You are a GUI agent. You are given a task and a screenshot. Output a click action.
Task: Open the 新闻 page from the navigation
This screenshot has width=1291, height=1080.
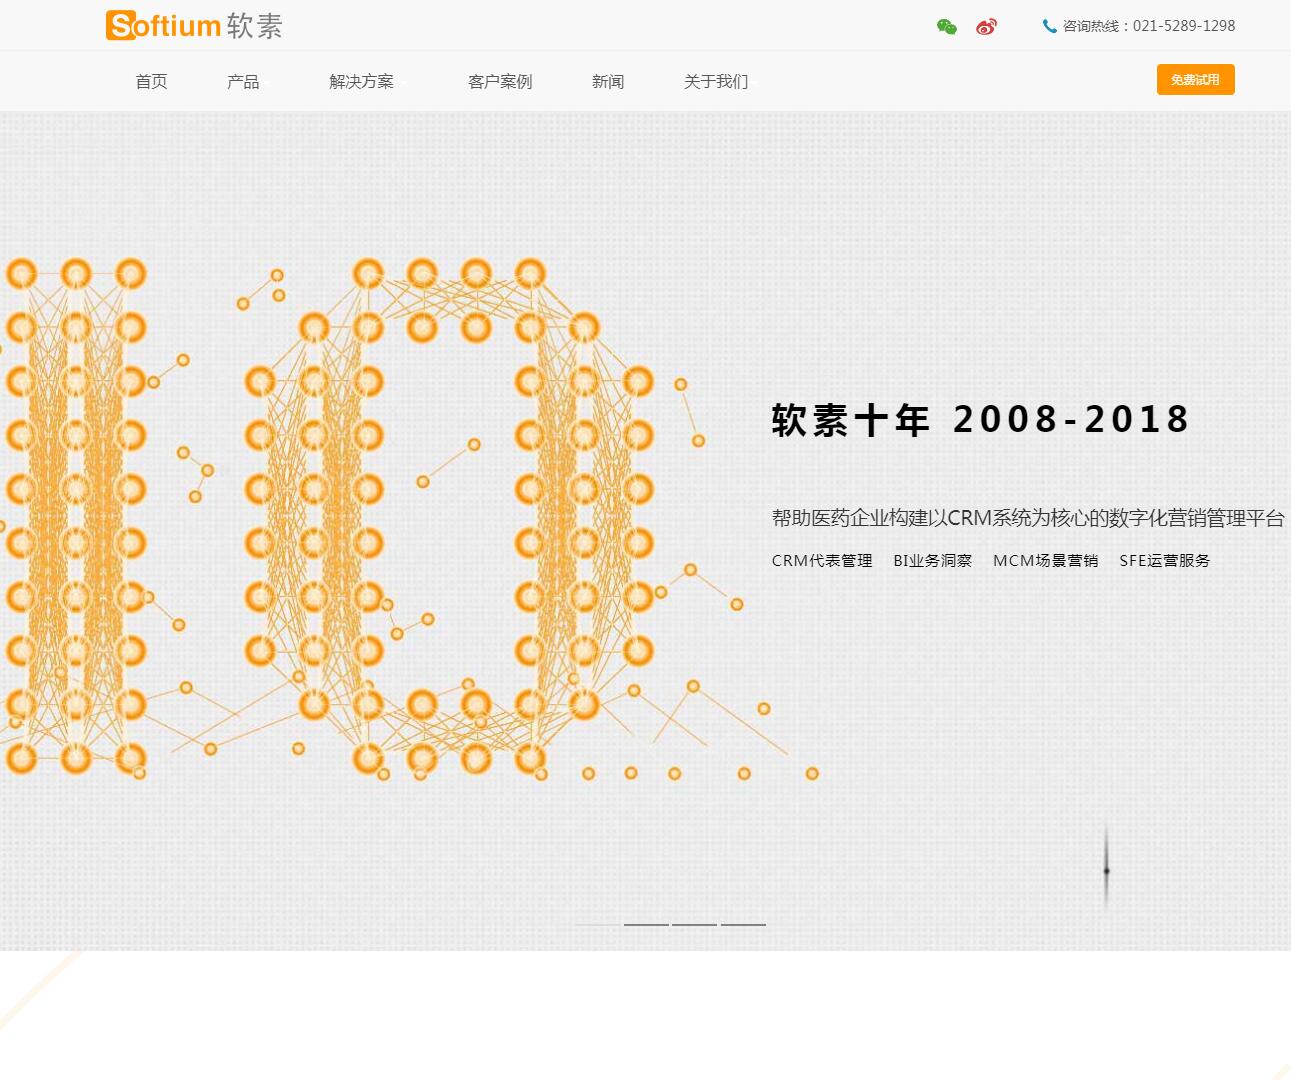[608, 82]
